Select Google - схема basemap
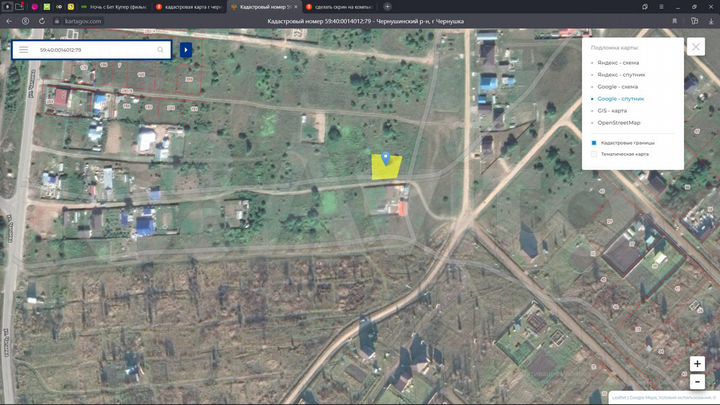The height and width of the screenshot is (405, 720). pyautogui.click(x=617, y=86)
